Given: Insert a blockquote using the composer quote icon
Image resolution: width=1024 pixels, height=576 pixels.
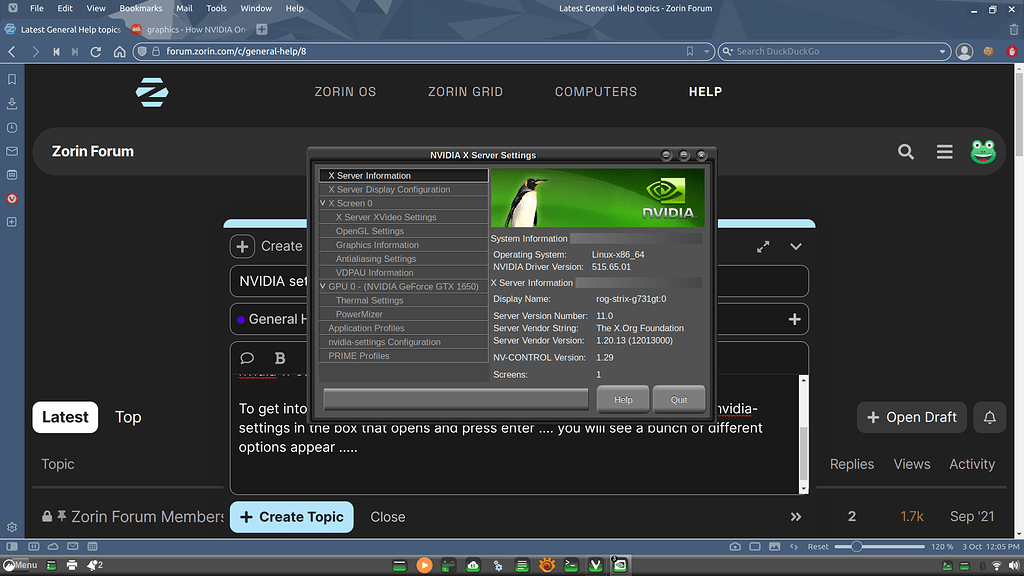Looking at the screenshot, I should click(x=247, y=358).
